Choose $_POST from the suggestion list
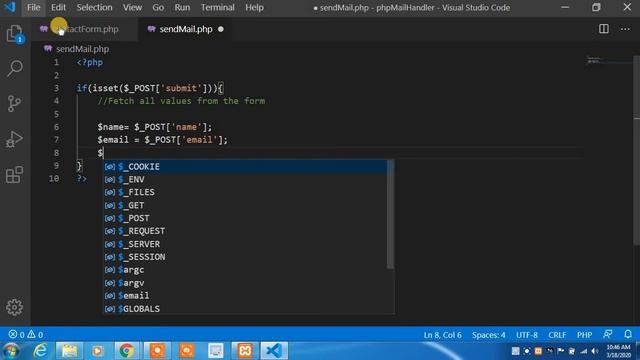Image resolution: width=640 pixels, height=360 pixels. [x=245, y=218]
